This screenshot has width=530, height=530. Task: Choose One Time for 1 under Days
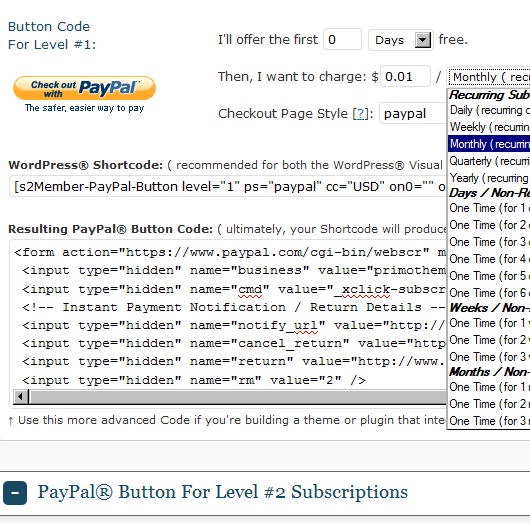pyautogui.click(x=489, y=208)
